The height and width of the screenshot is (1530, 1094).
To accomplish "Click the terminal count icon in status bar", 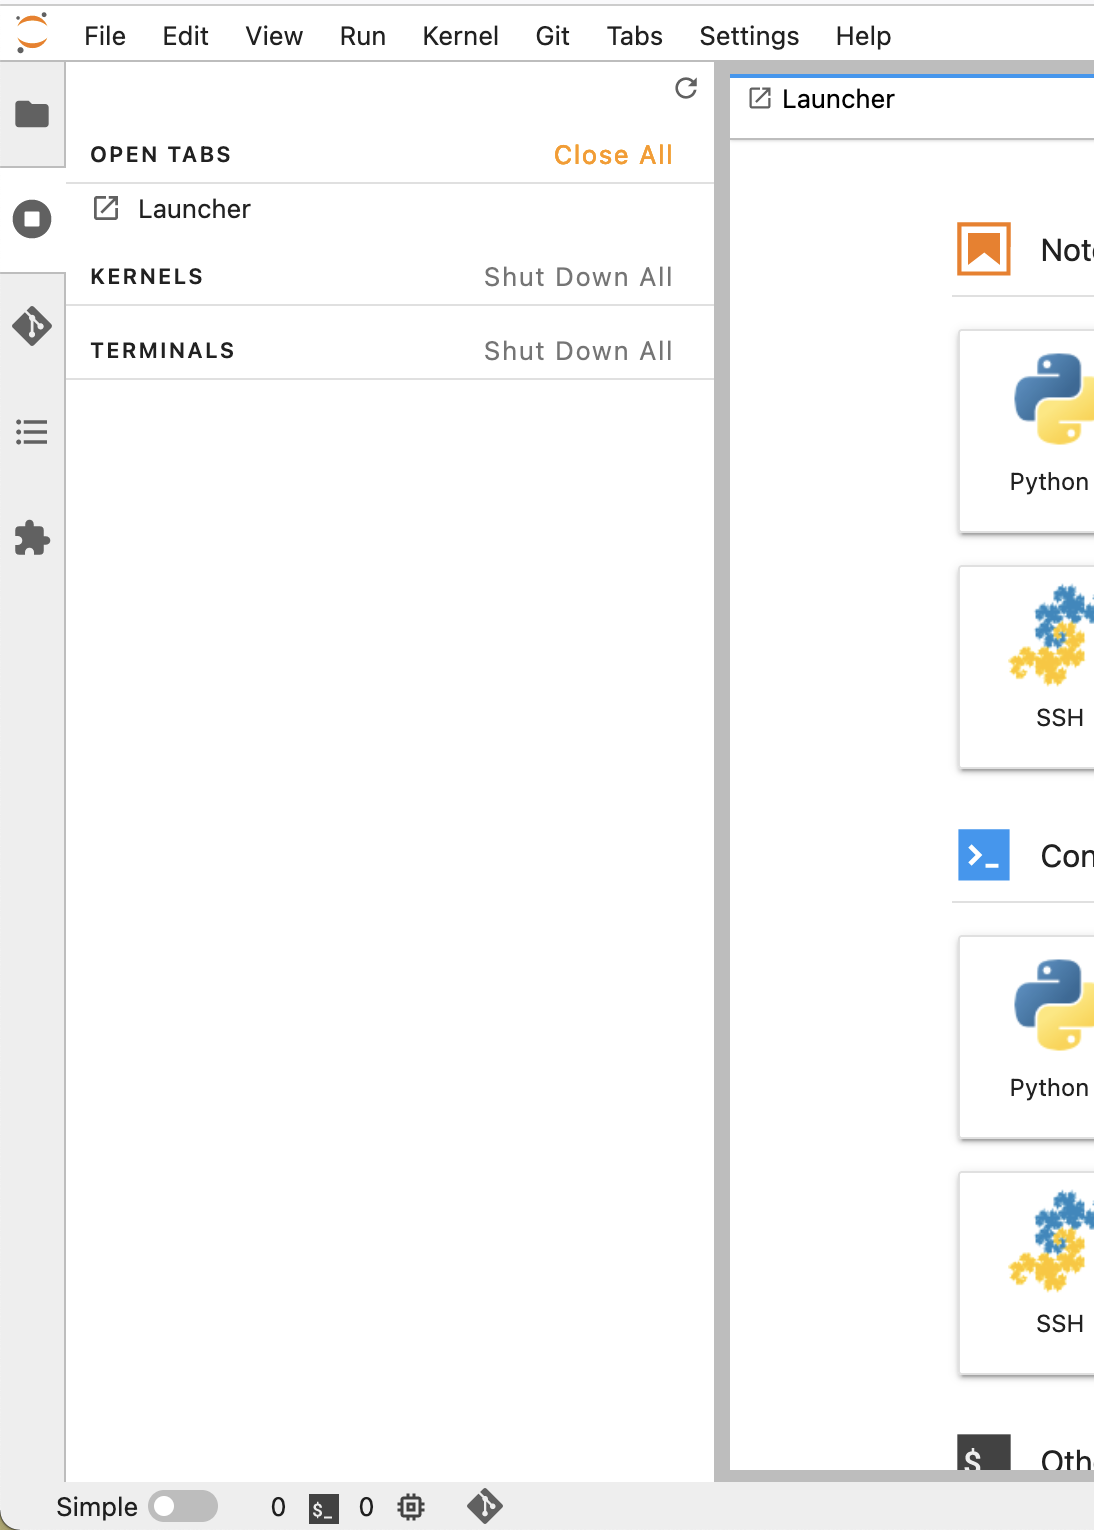I will [323, 1508].
